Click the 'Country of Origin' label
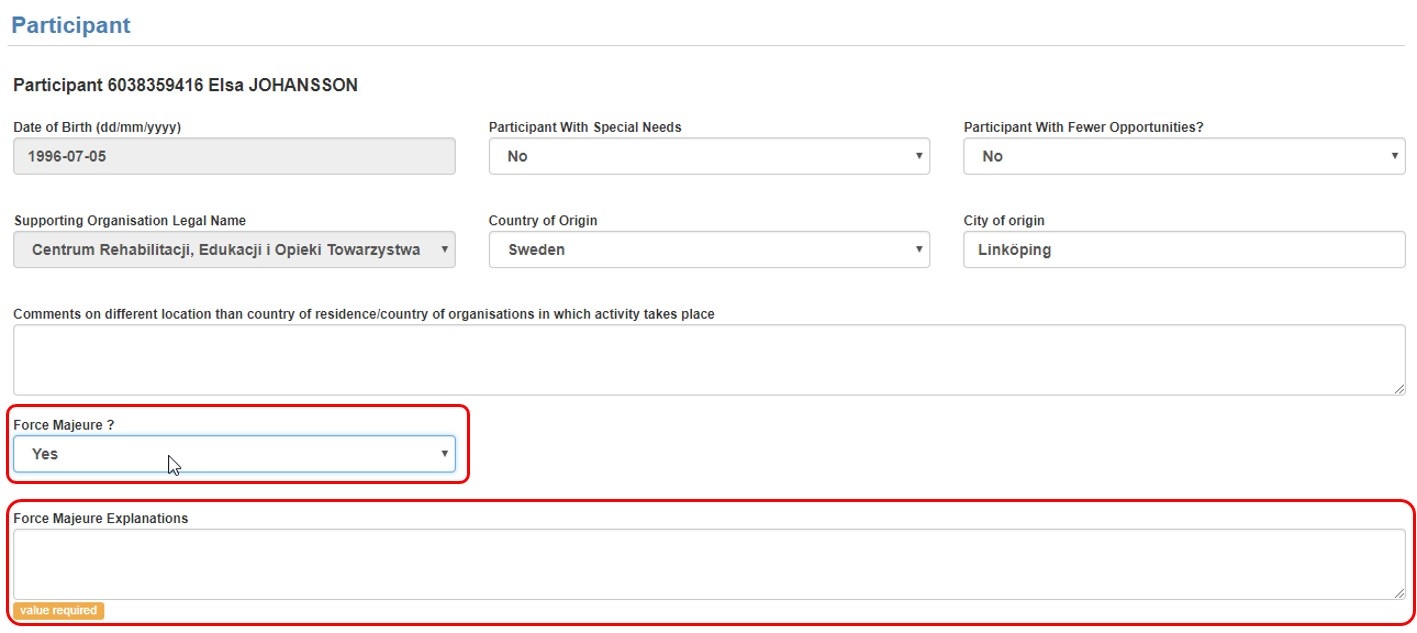This screenshot has height=633, width=1417. (543, 220)
